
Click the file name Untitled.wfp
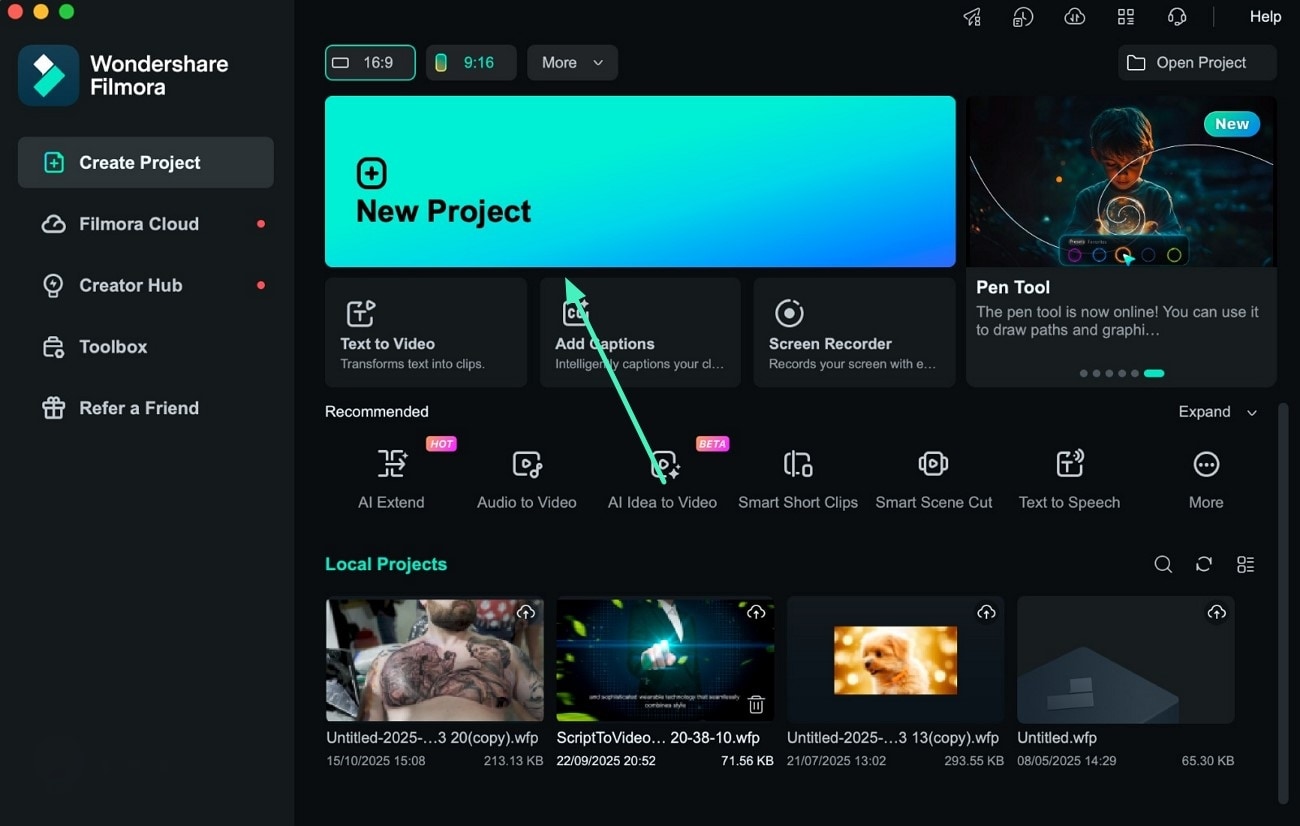pyautogui.click(x=1057, y=738)
